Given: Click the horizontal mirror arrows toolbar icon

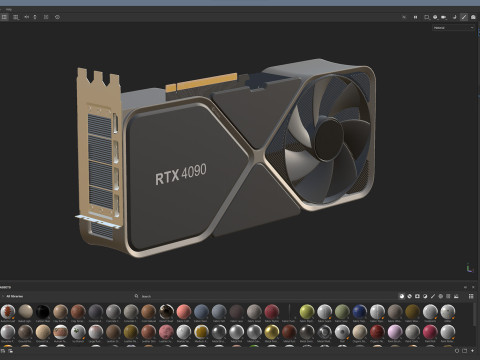Looking at the screenshot, I should tap(27, 17).
